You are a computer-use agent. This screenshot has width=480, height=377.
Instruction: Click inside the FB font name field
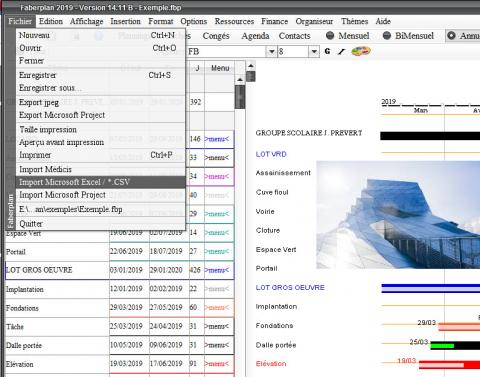pyautogui.click(x=227, y=52)
